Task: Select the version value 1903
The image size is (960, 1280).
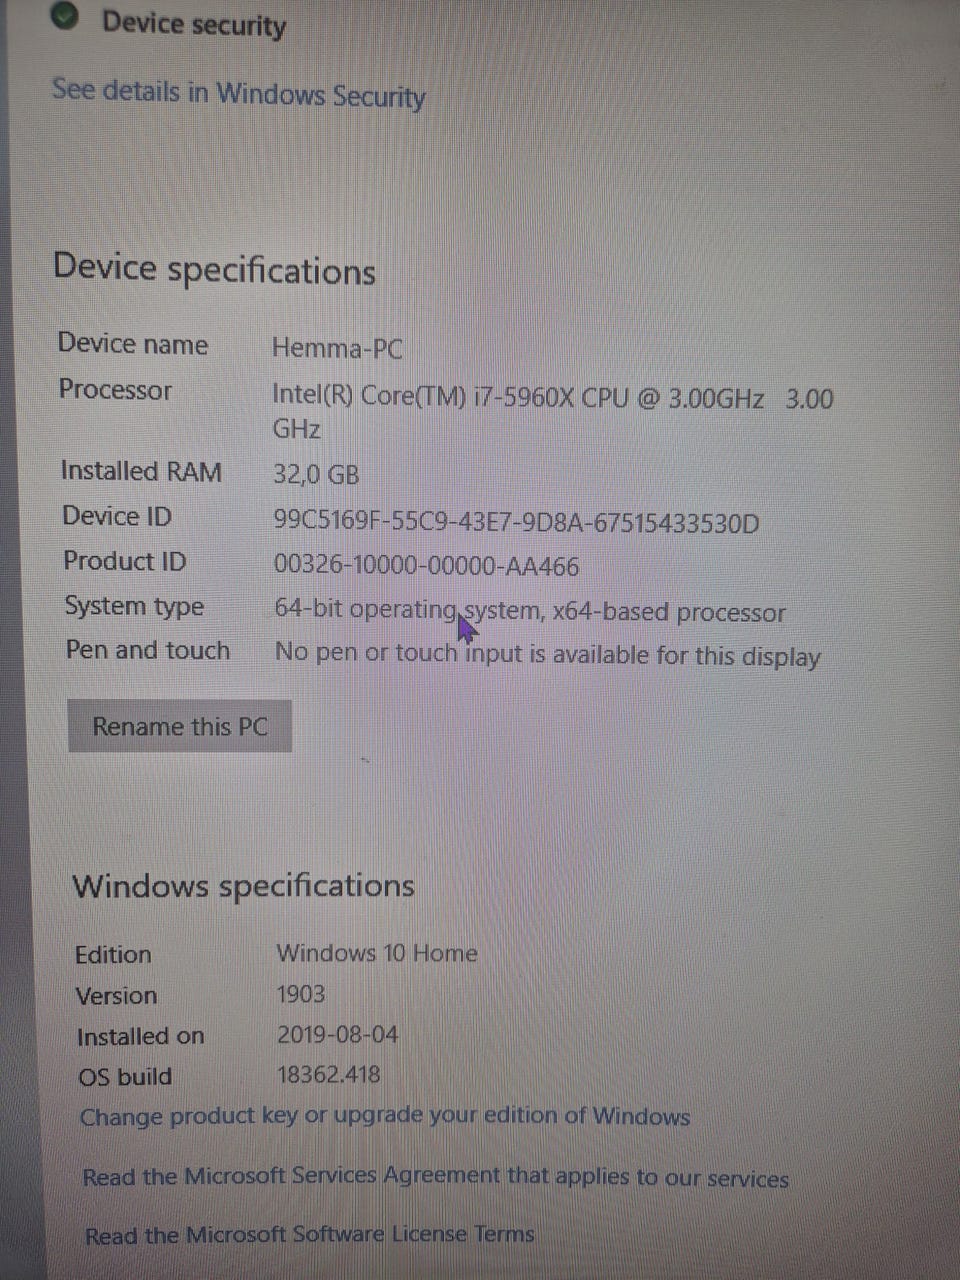Action: coord(301,994)
